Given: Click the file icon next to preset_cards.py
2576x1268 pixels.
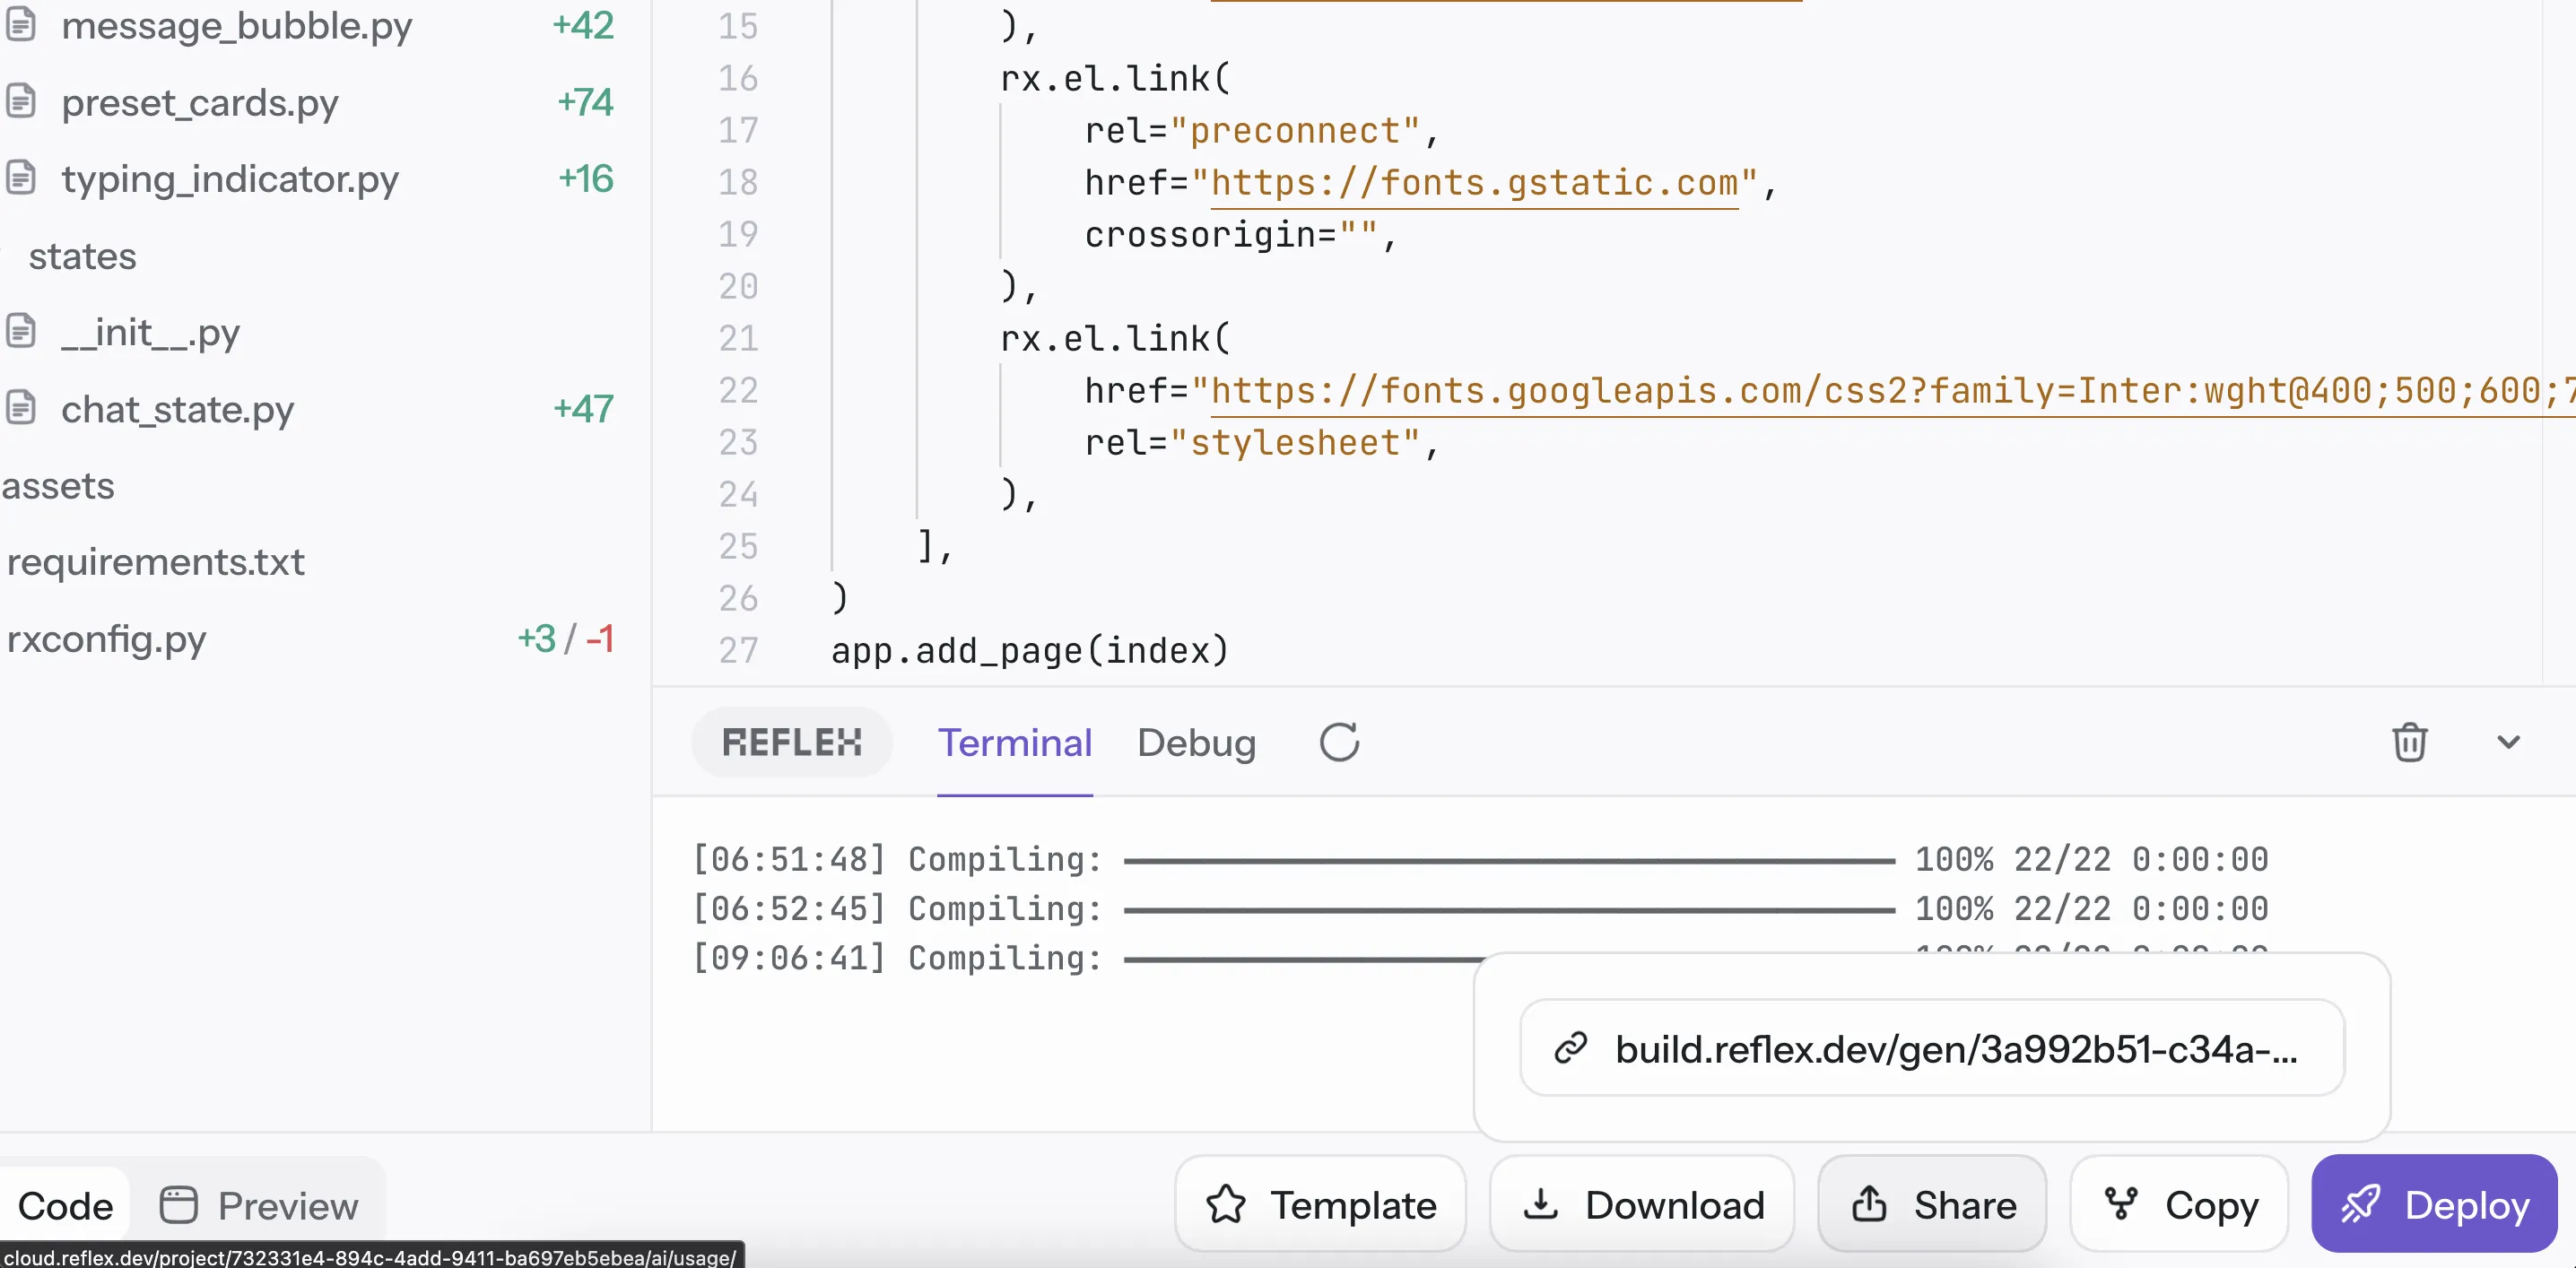Looking at the screenshot, I should pos(21,101).
